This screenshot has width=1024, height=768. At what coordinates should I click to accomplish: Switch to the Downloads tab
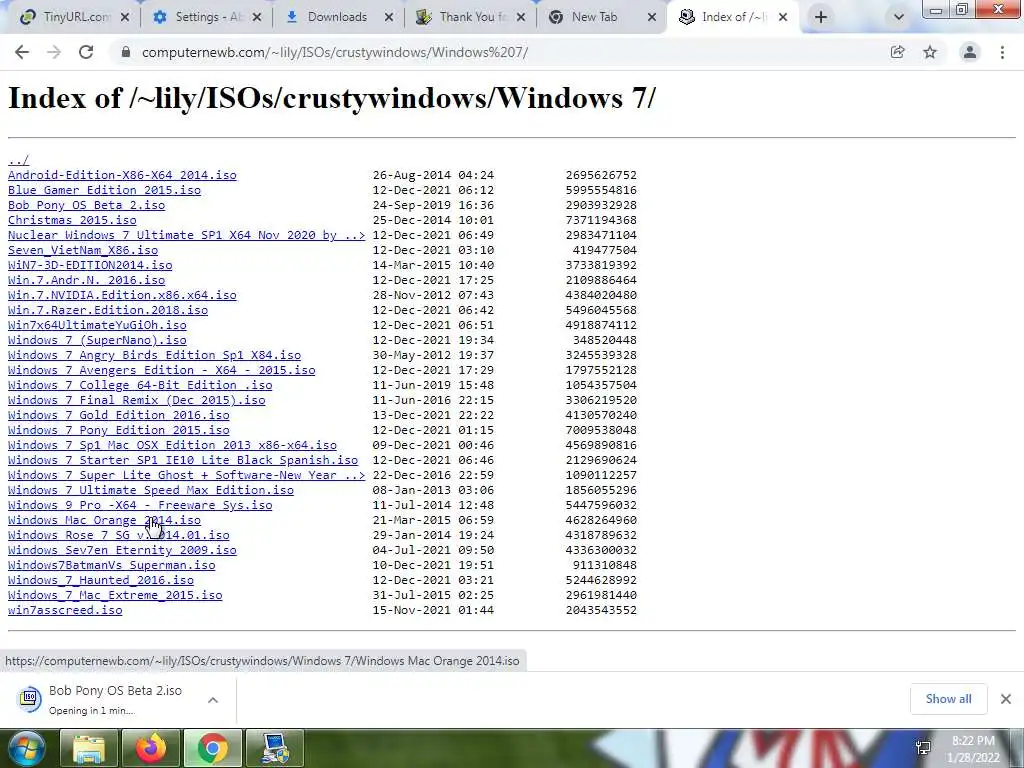pos(330,17)
